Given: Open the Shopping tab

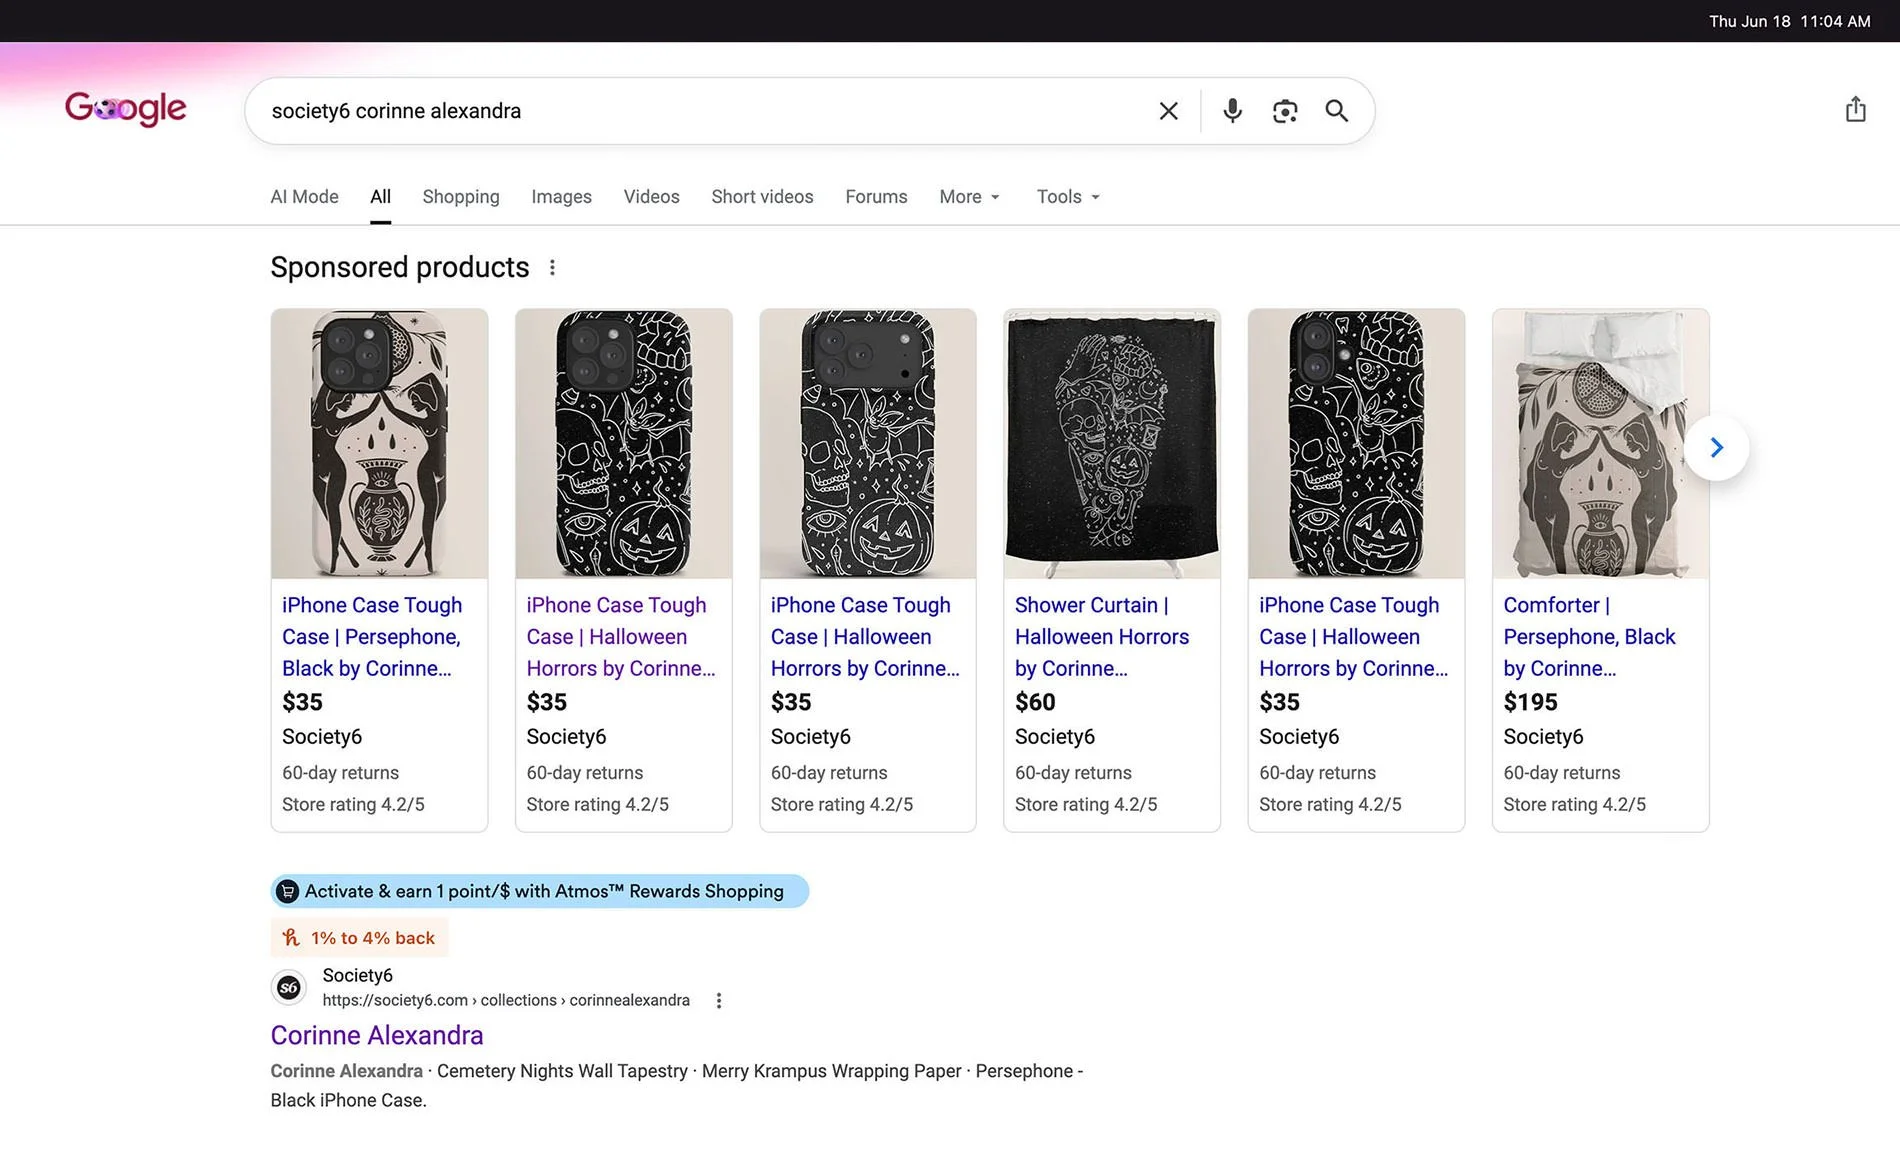Looking at the screenshot, I should point(461,197).
